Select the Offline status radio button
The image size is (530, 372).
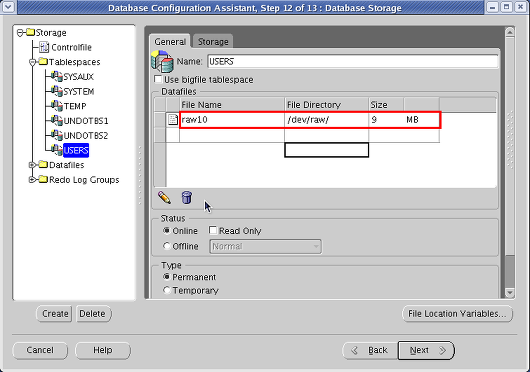point(166,246)
